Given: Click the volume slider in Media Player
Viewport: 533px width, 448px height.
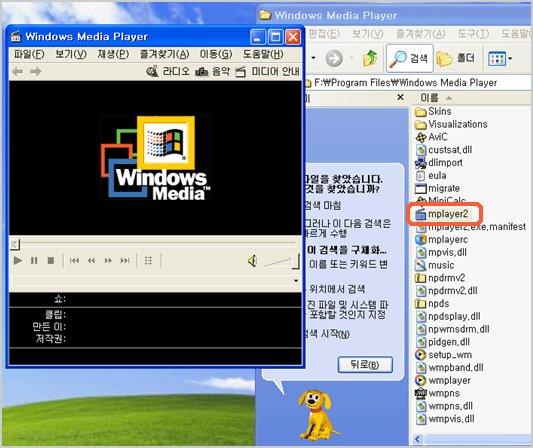Looking at the screenshot, I should (281, 262).
